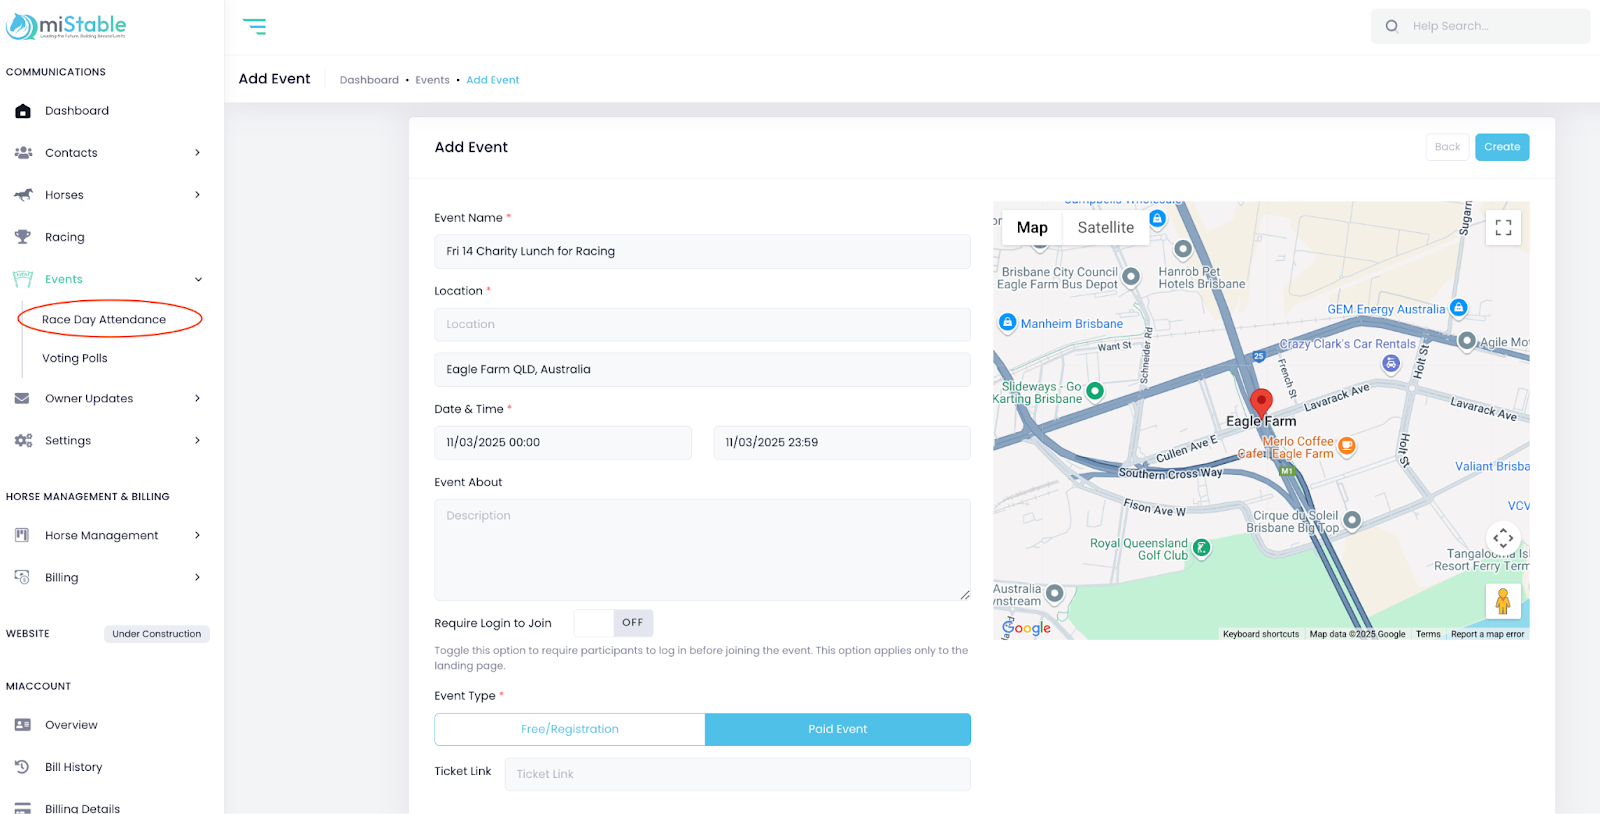
Task: Expand the Horse Management submenu arrow
Action: pyautogui.click(x=197, y=536)
